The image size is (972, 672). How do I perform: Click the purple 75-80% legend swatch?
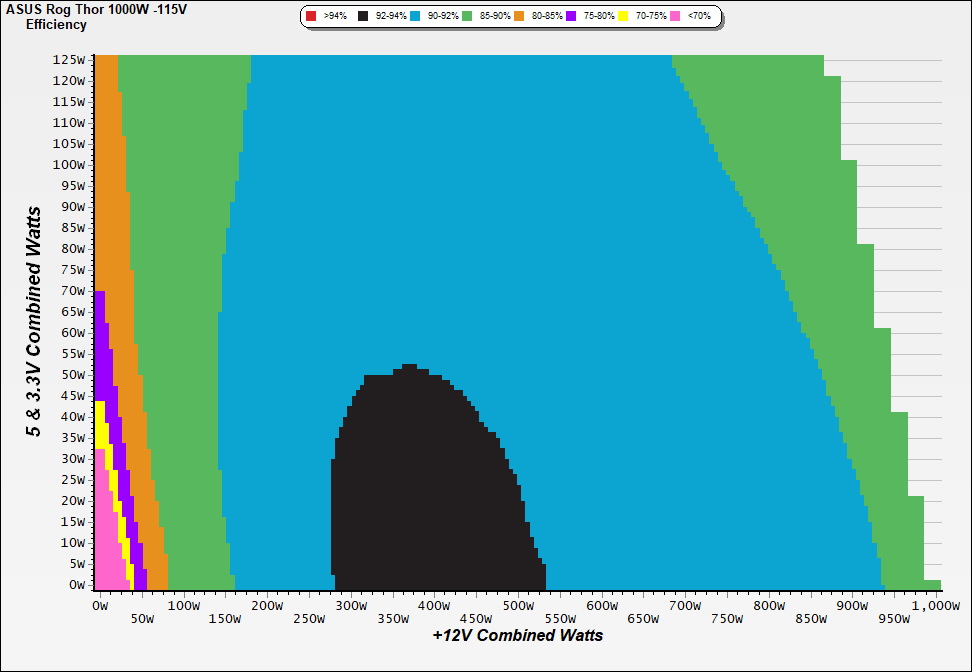tap(572, 17)
